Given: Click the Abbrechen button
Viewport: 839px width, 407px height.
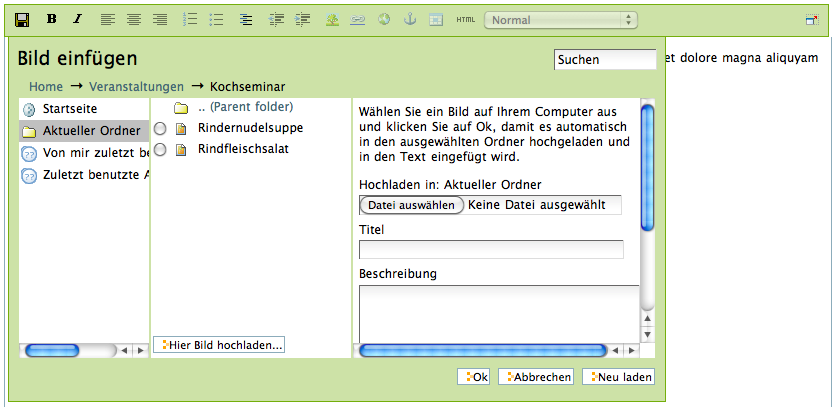Looking at the screenshot, I should tap(536, 377).
